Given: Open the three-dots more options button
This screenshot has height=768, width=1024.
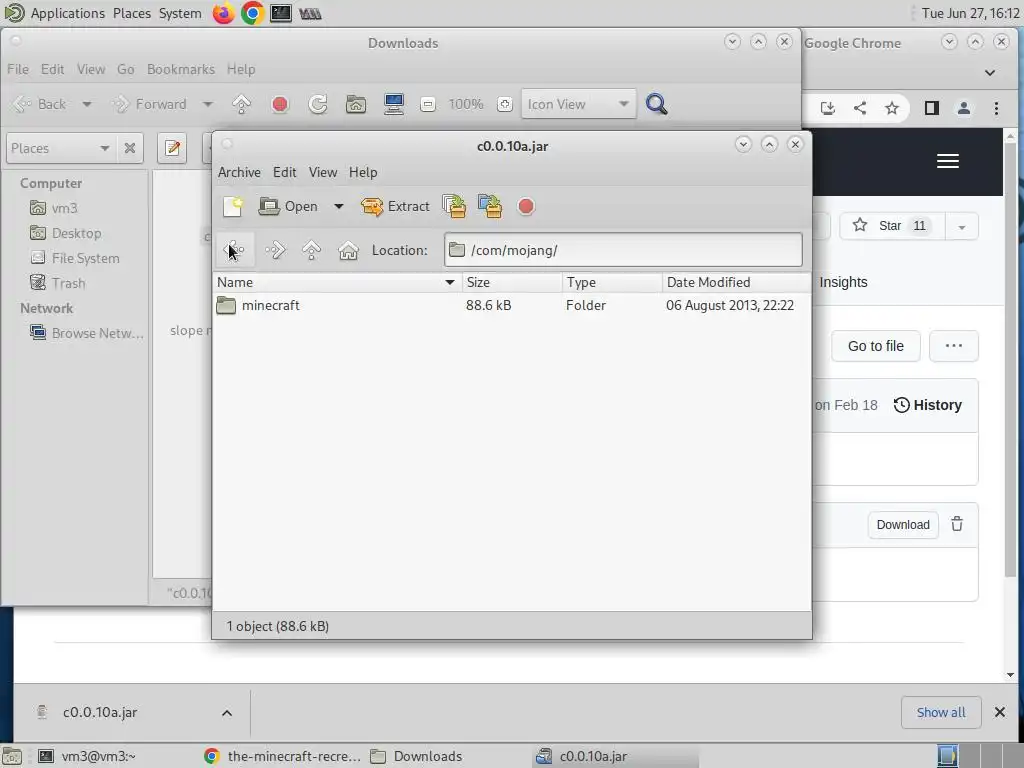Looking at the screenshot, I should pos(953,346).
